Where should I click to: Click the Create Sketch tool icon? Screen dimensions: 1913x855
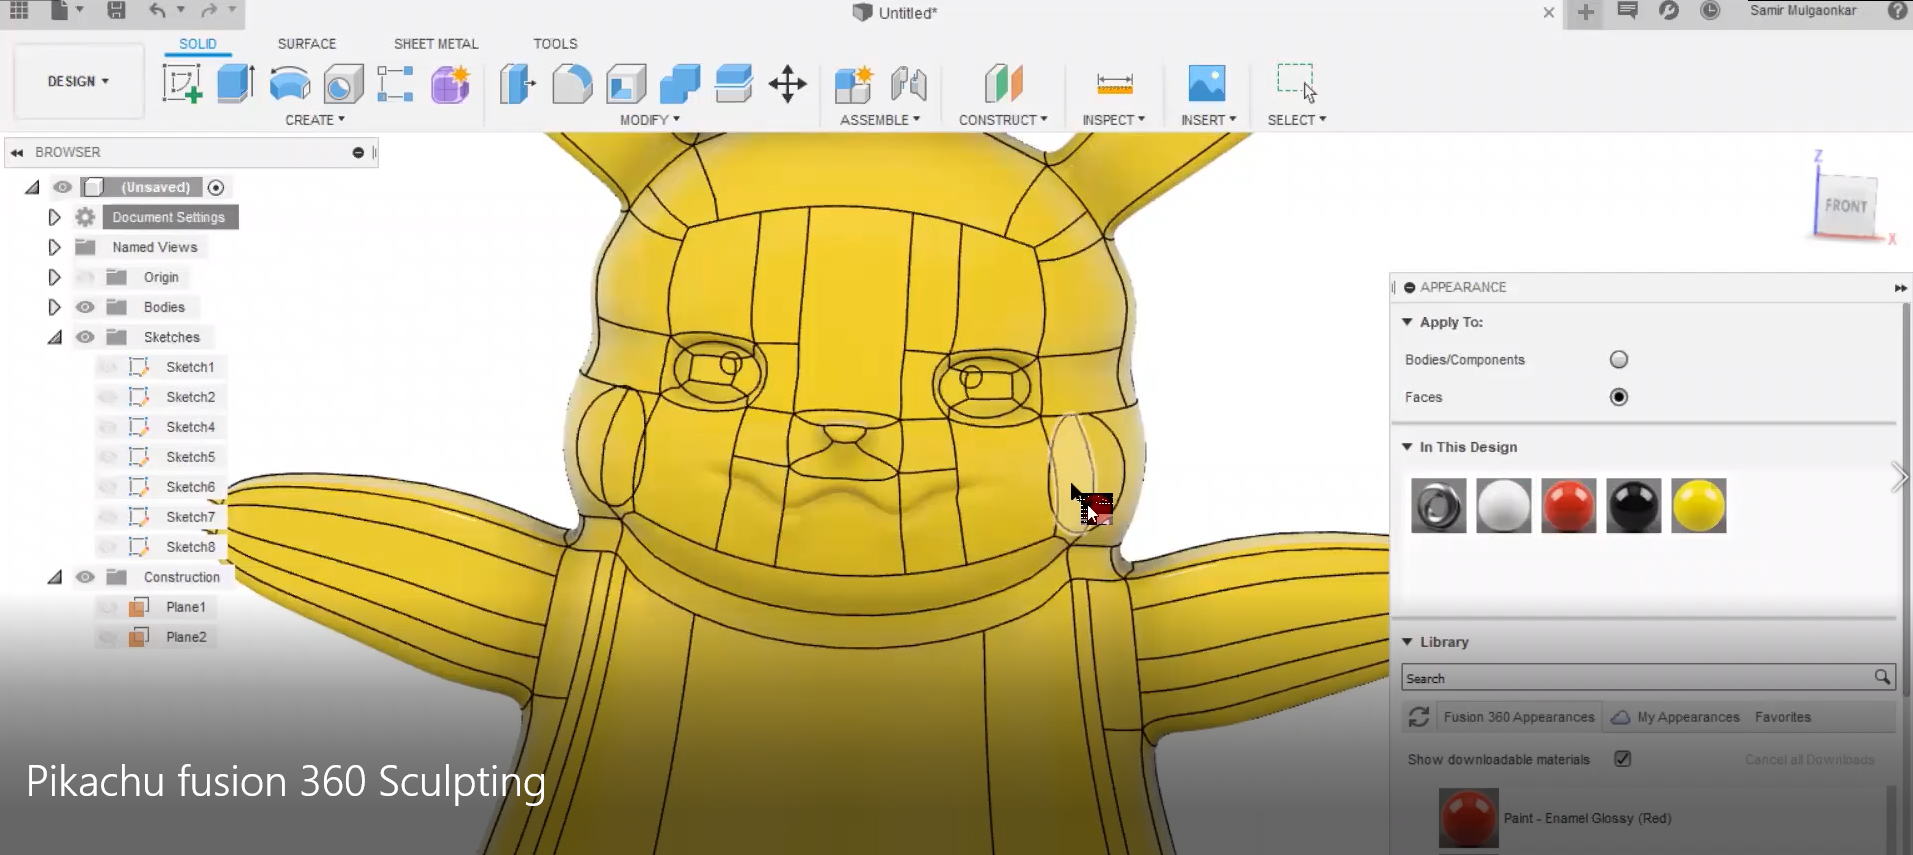click(182, 84)
